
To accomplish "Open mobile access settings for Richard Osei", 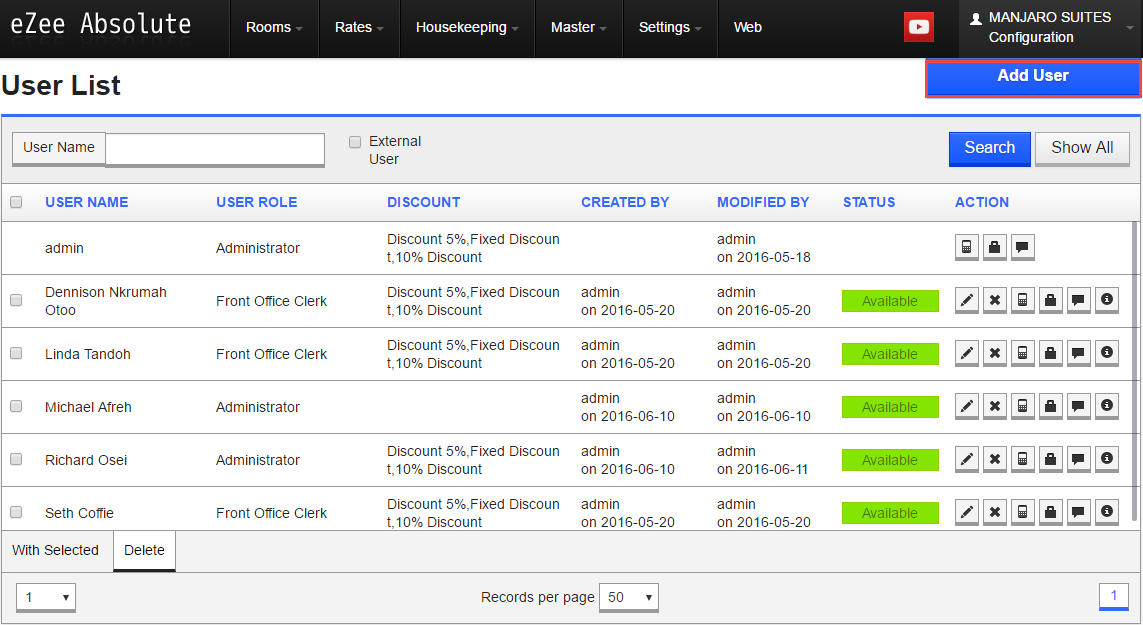I will point(1023,459).
